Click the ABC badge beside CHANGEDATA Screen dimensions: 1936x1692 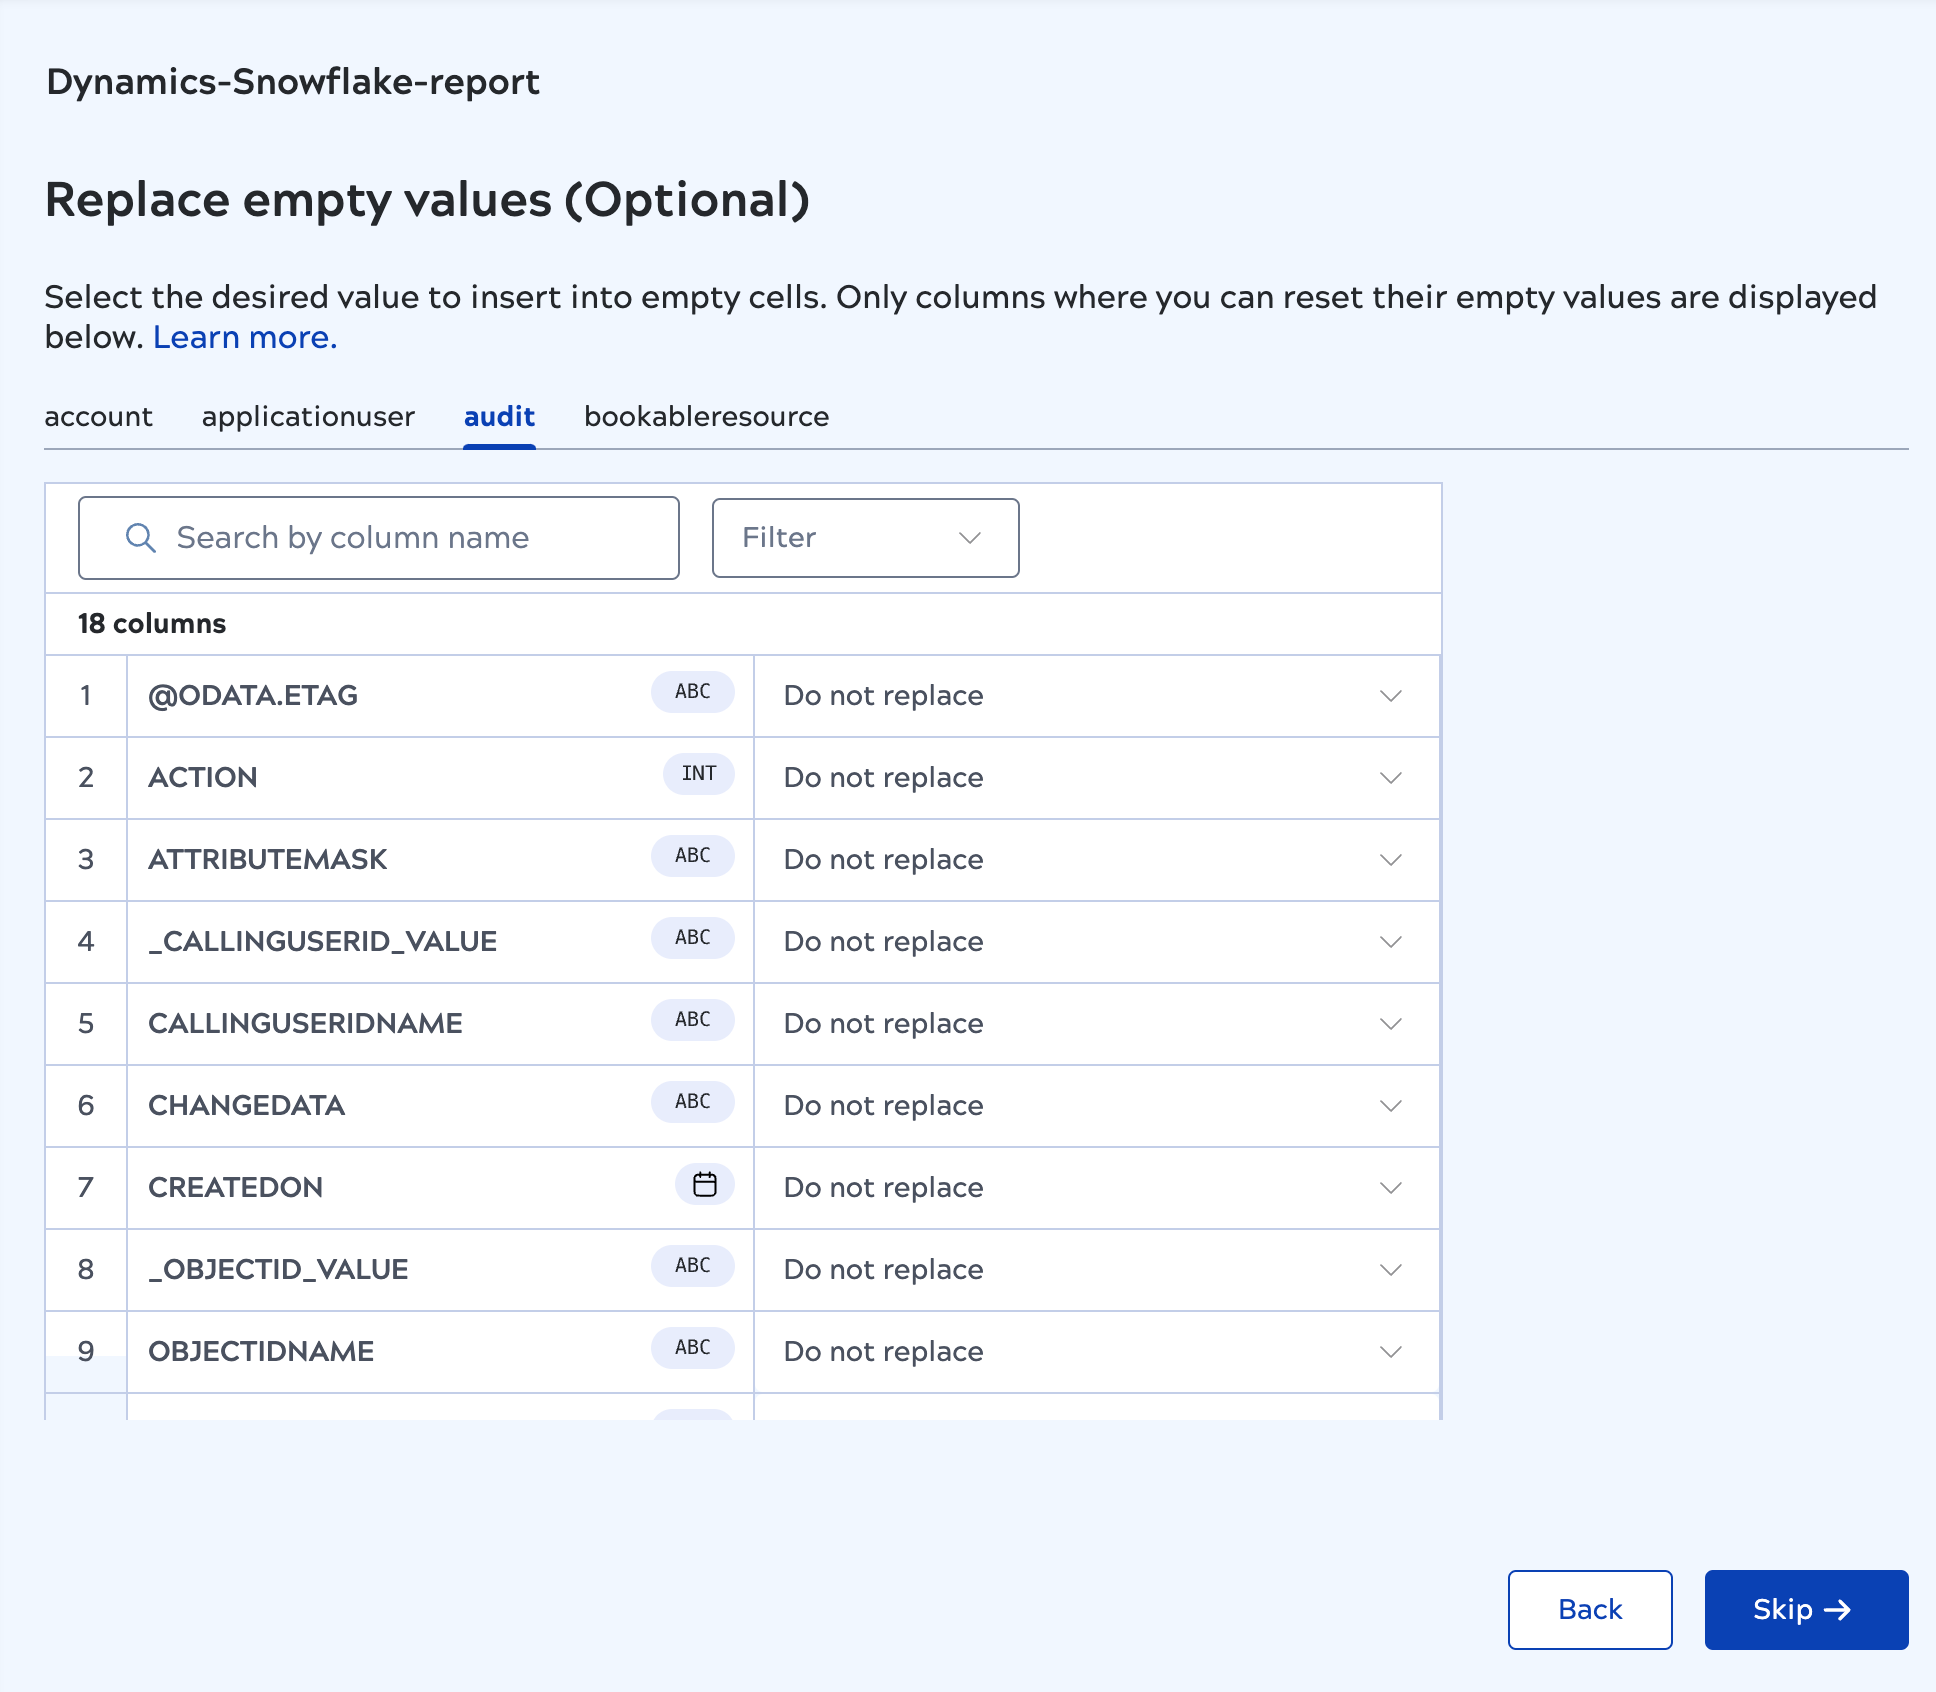(692, 1101)
